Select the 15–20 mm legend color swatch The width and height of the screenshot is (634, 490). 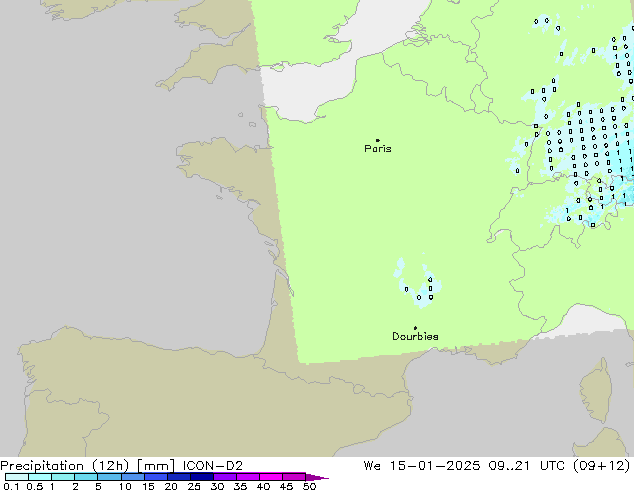(x=156, y=477)
